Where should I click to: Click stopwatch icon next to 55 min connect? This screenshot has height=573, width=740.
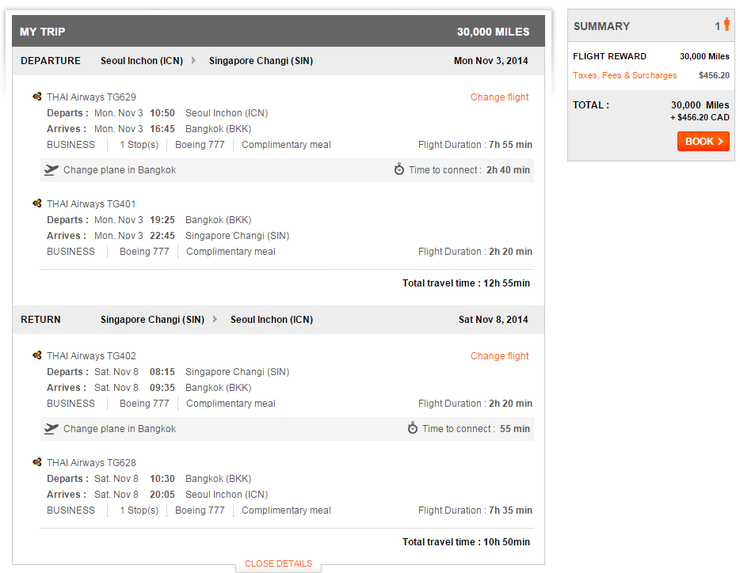[x=413, y=429]
